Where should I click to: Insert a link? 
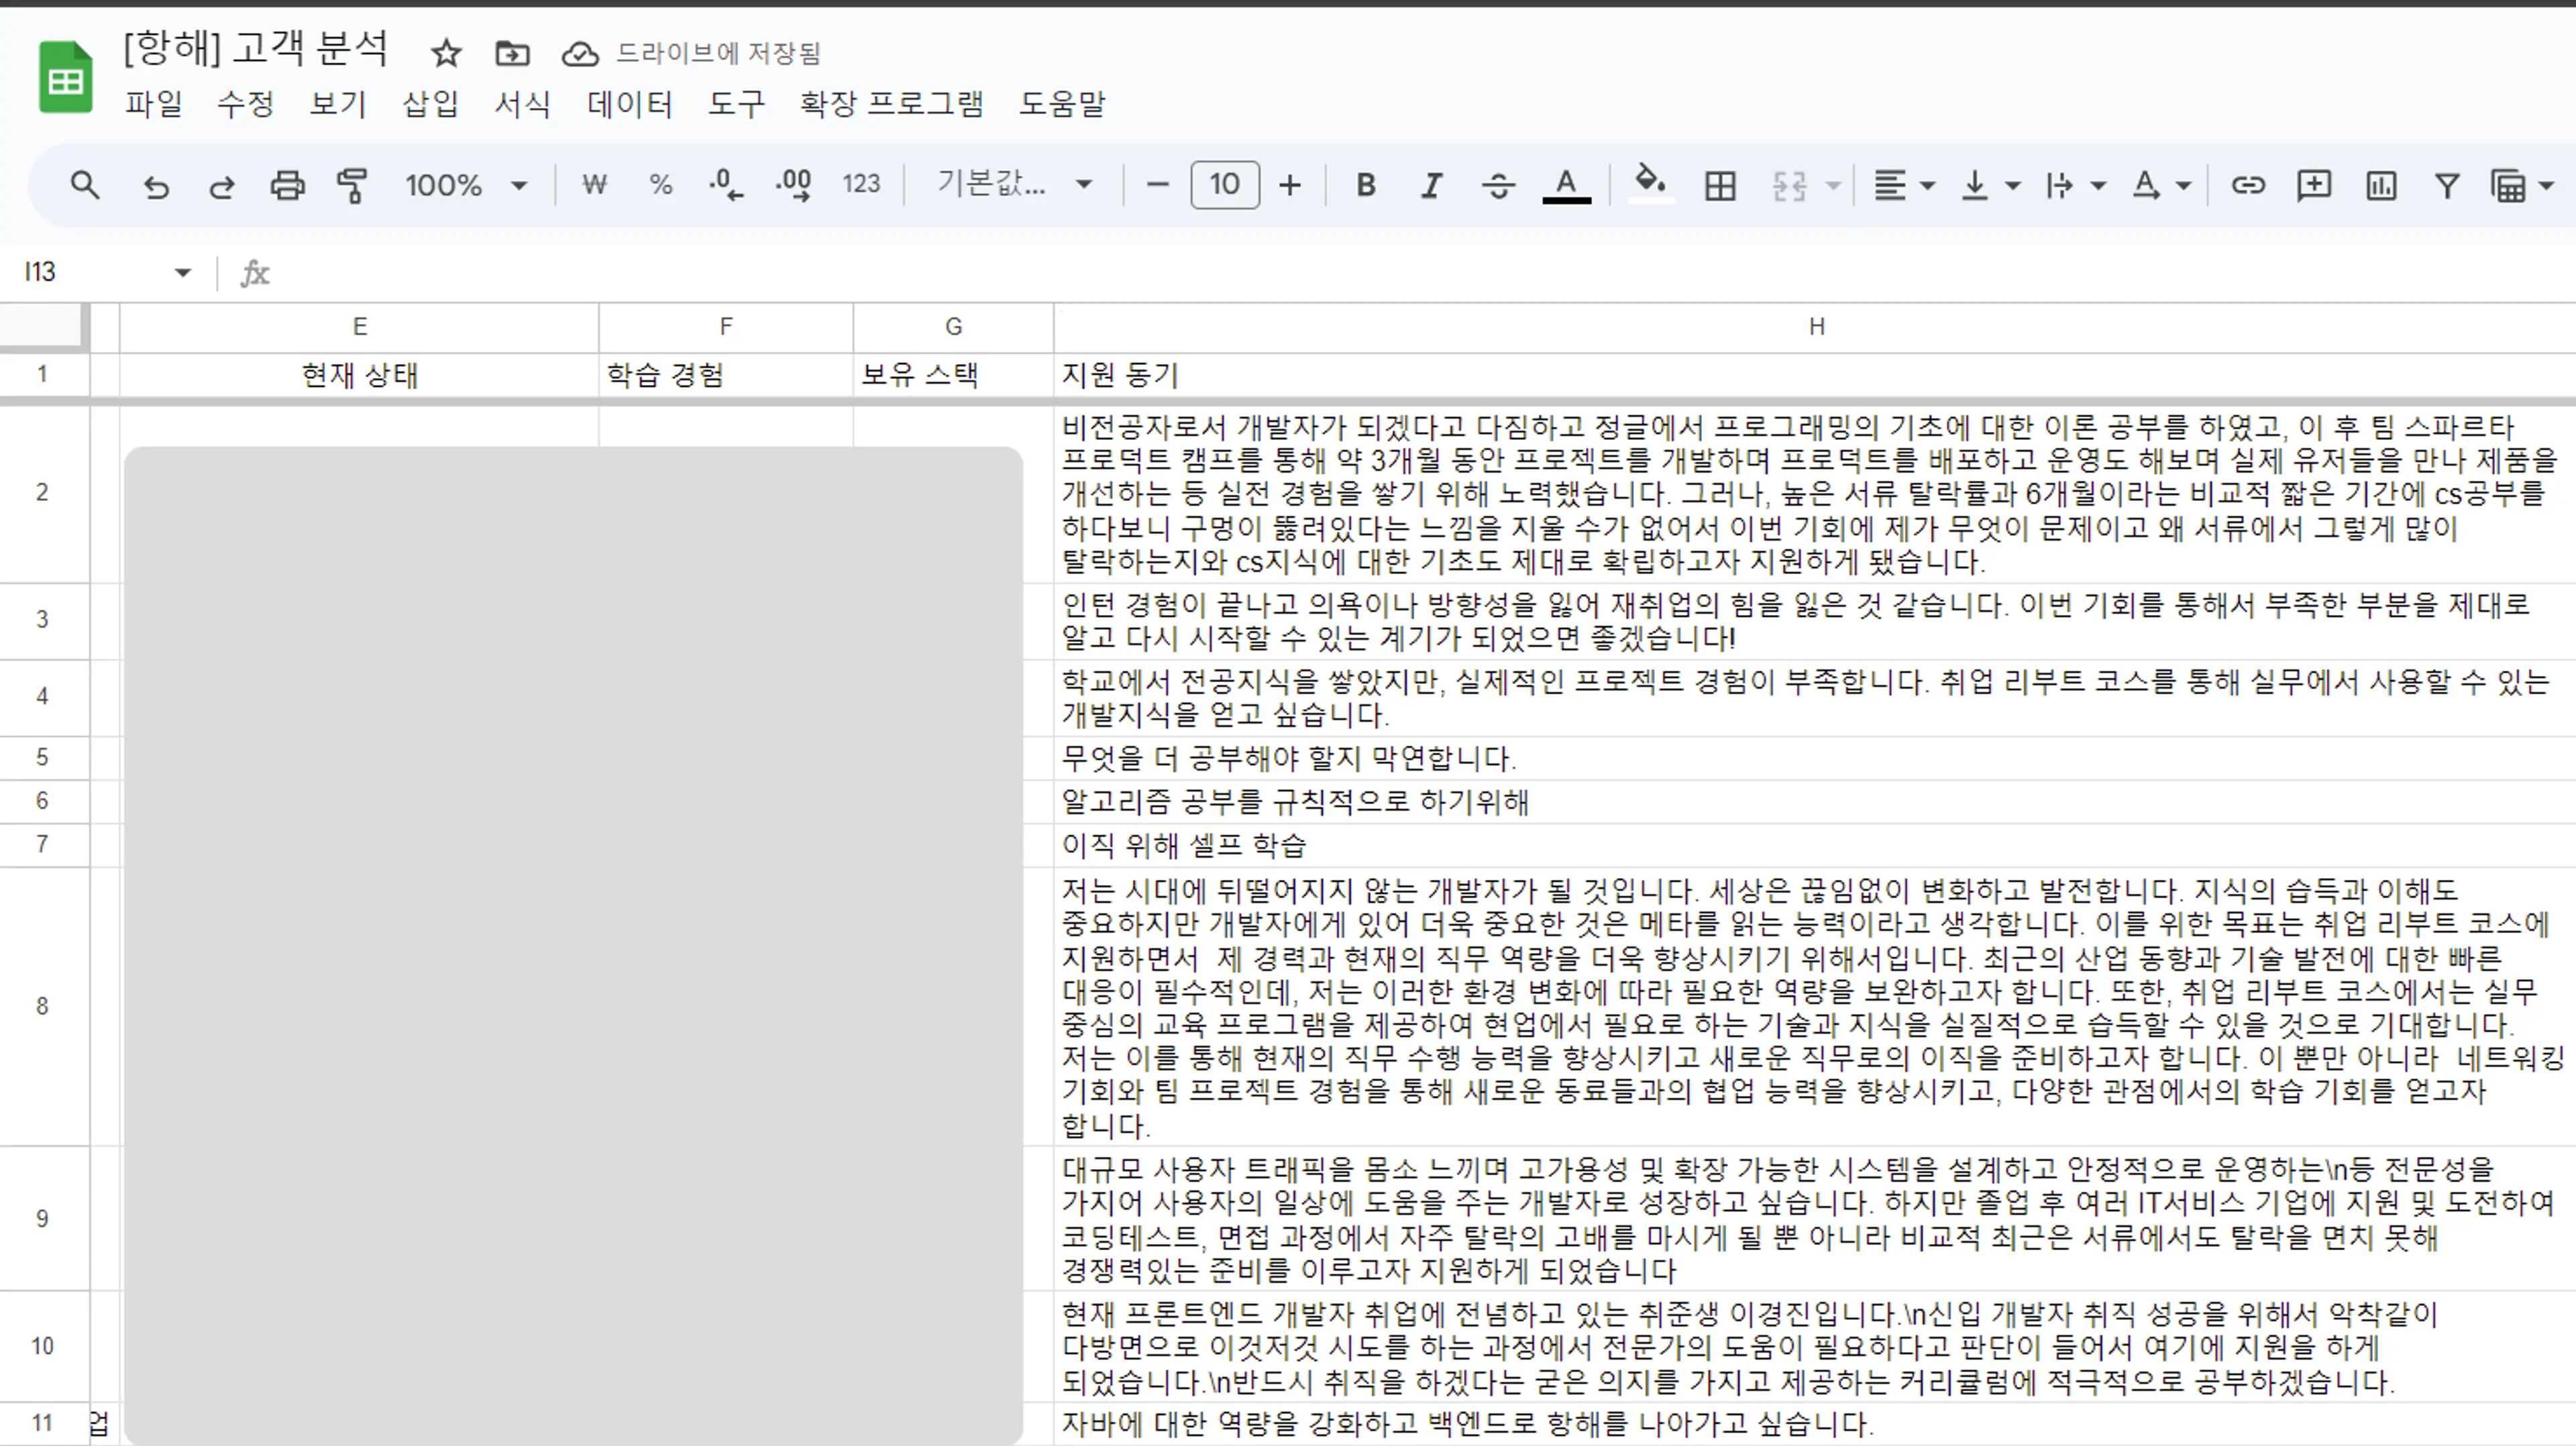(x=2248, y=185)
